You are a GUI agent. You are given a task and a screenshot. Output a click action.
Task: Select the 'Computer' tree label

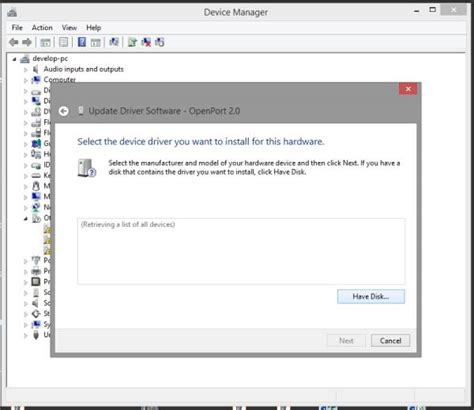[60, 80]
